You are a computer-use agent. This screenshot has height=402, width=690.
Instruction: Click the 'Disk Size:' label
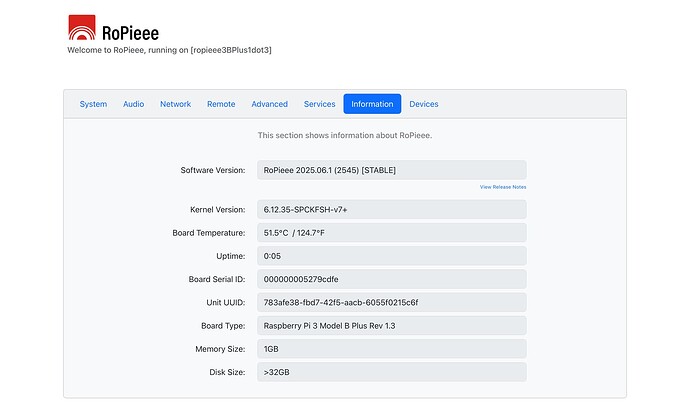coord(228,373)
